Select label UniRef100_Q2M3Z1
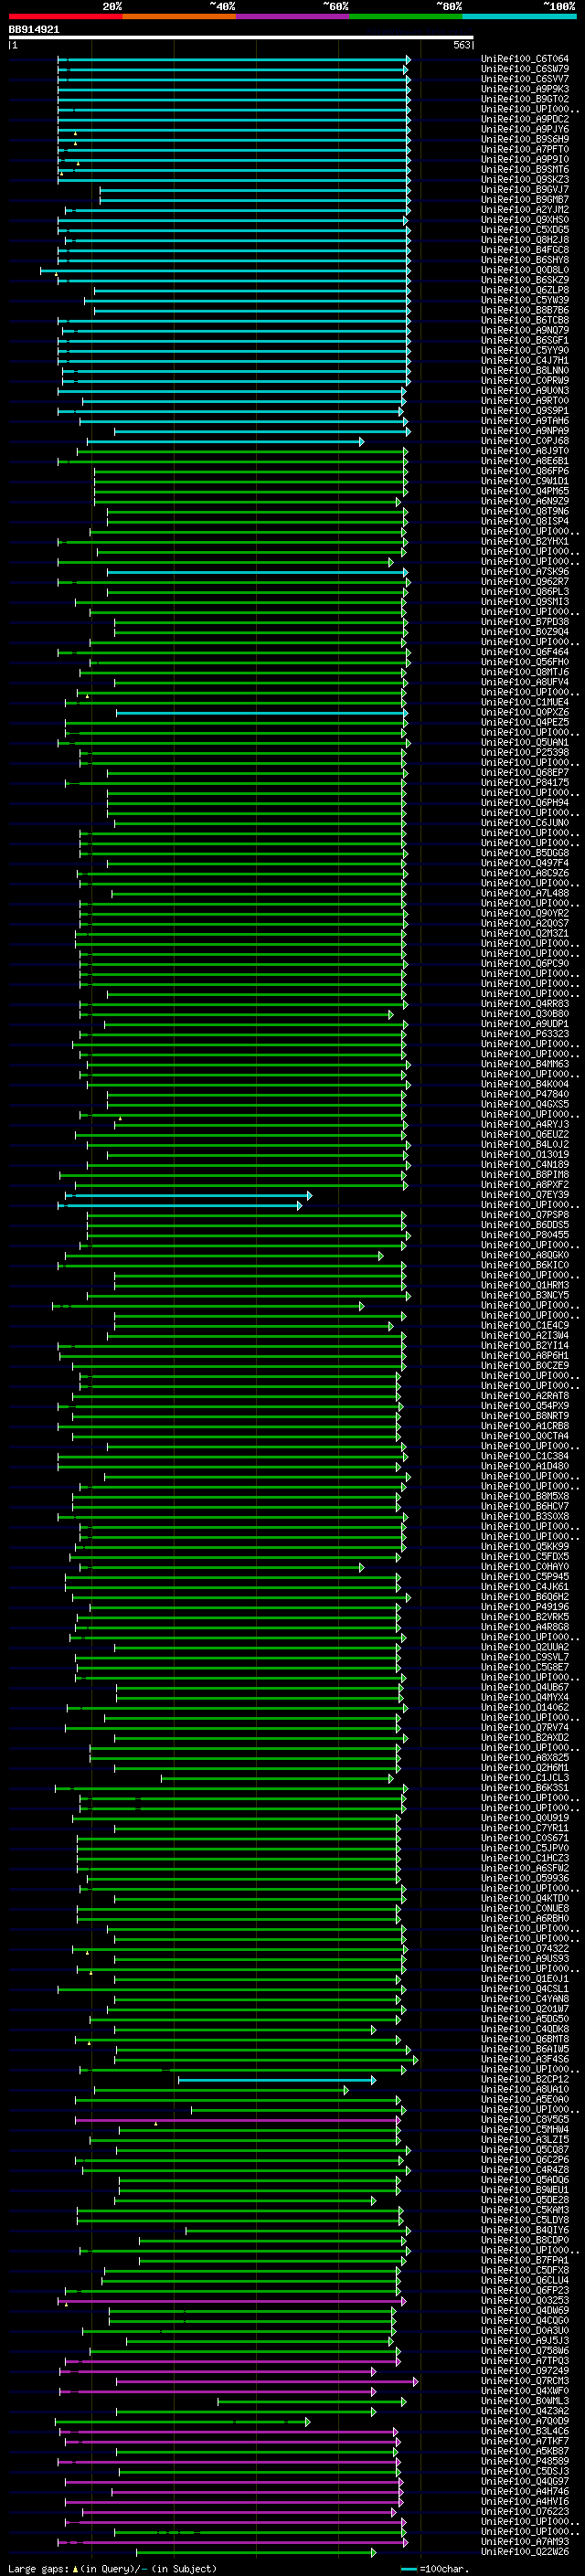 click(x=525, y=933)
